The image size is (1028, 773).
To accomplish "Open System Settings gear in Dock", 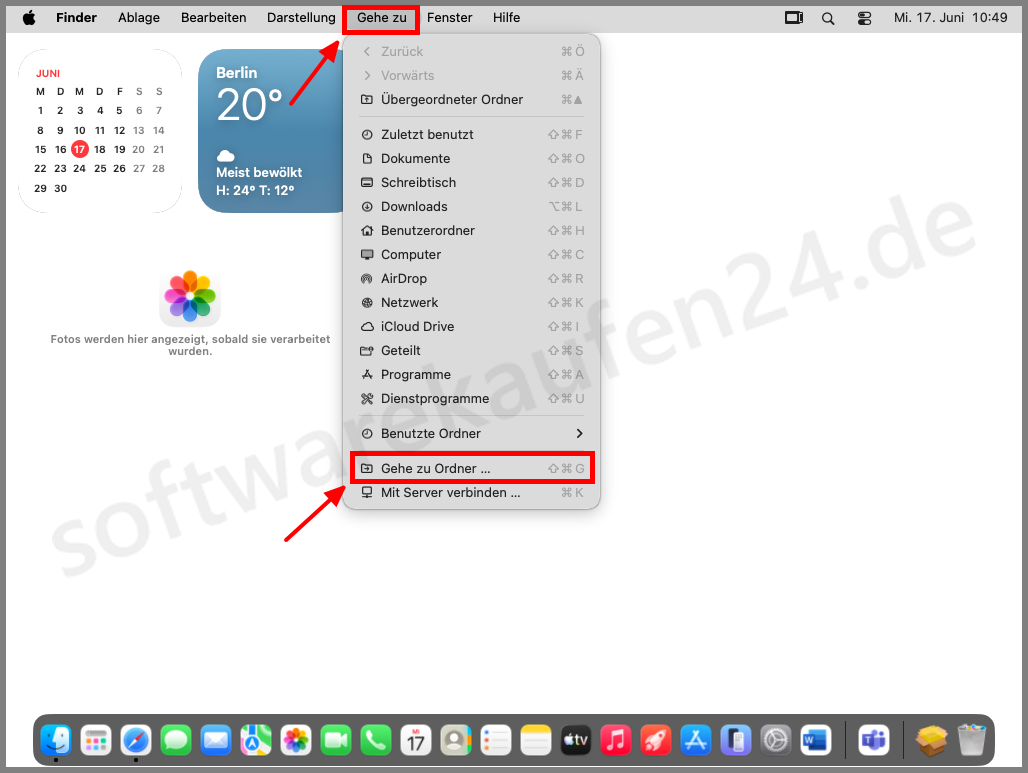I will tap(776, 740).
